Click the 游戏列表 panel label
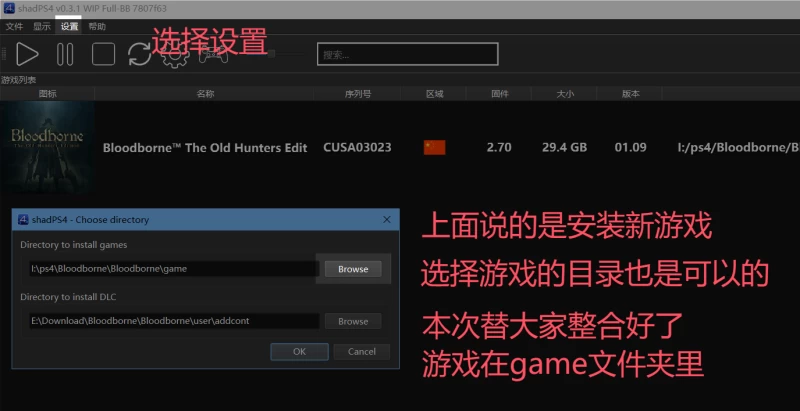800x411 pixels. tap(18, 80)
